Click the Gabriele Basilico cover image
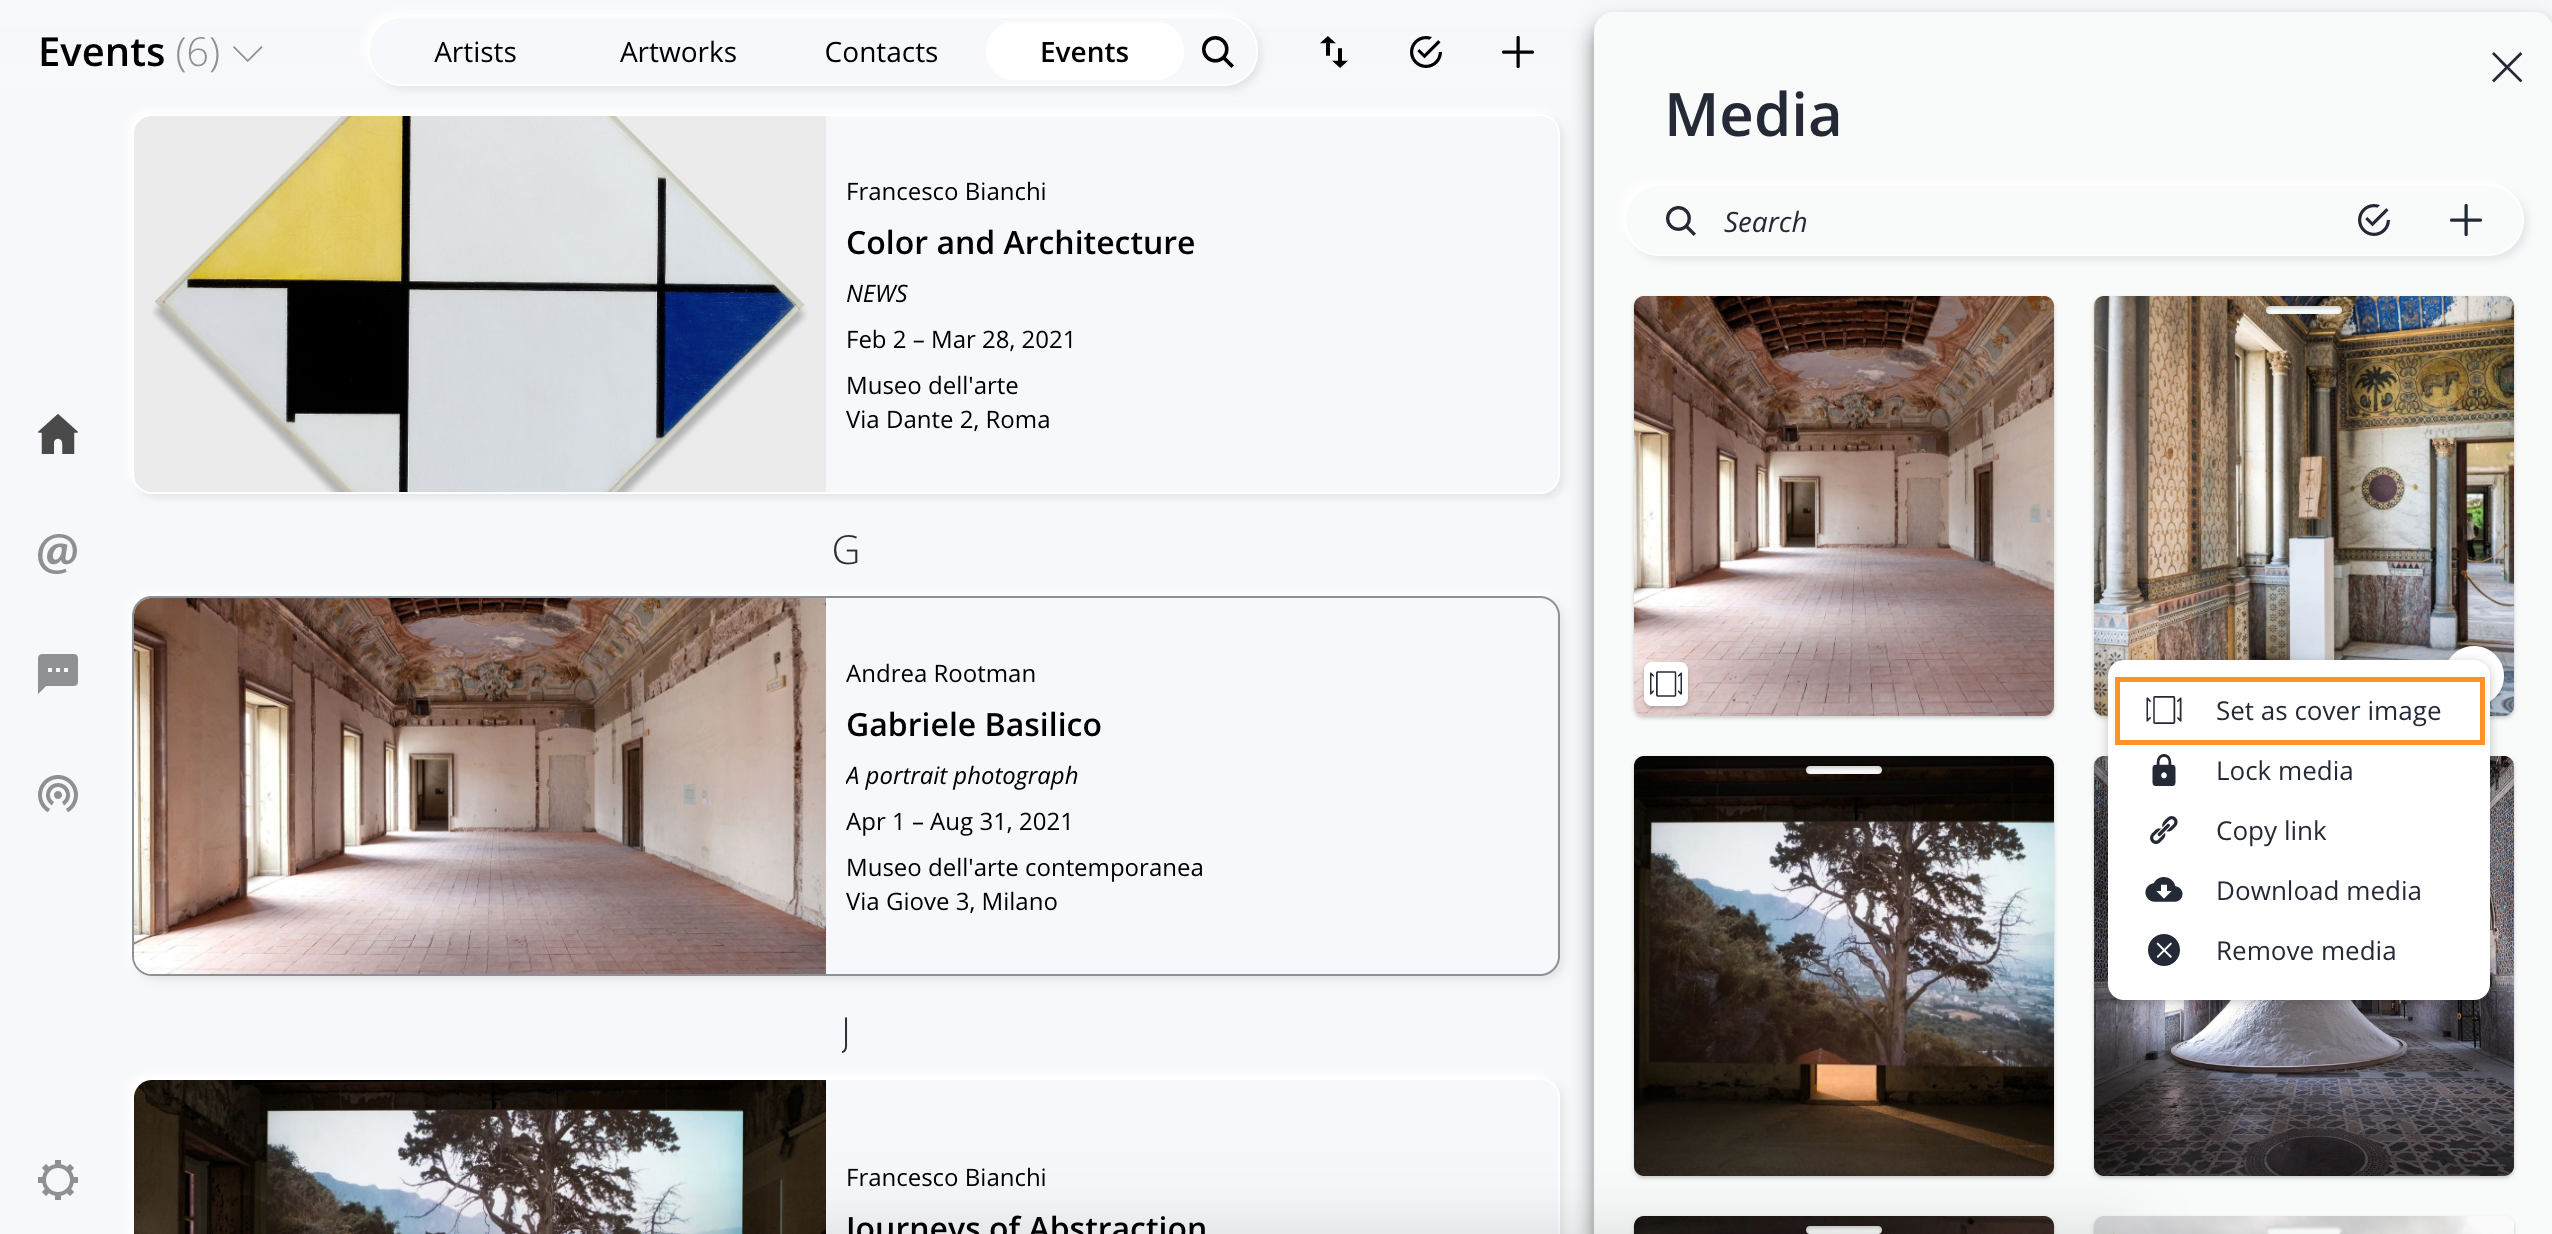The image size is (2552, 1234). pos(480,786)
